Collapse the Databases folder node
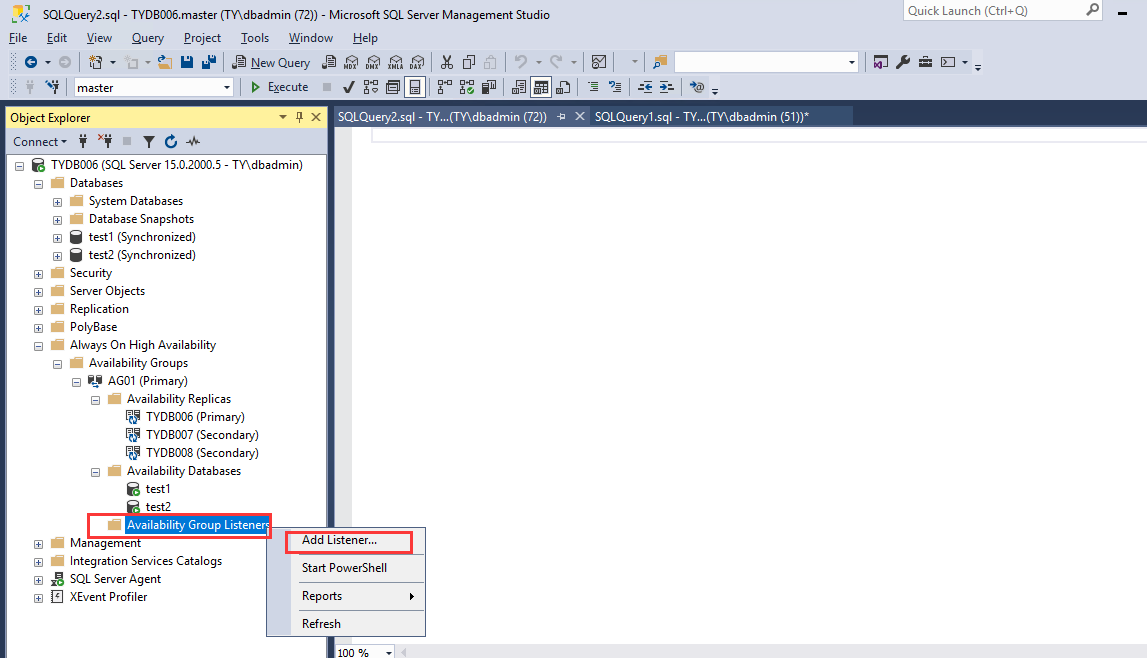 pyautogui.click(x=38, y=184)
